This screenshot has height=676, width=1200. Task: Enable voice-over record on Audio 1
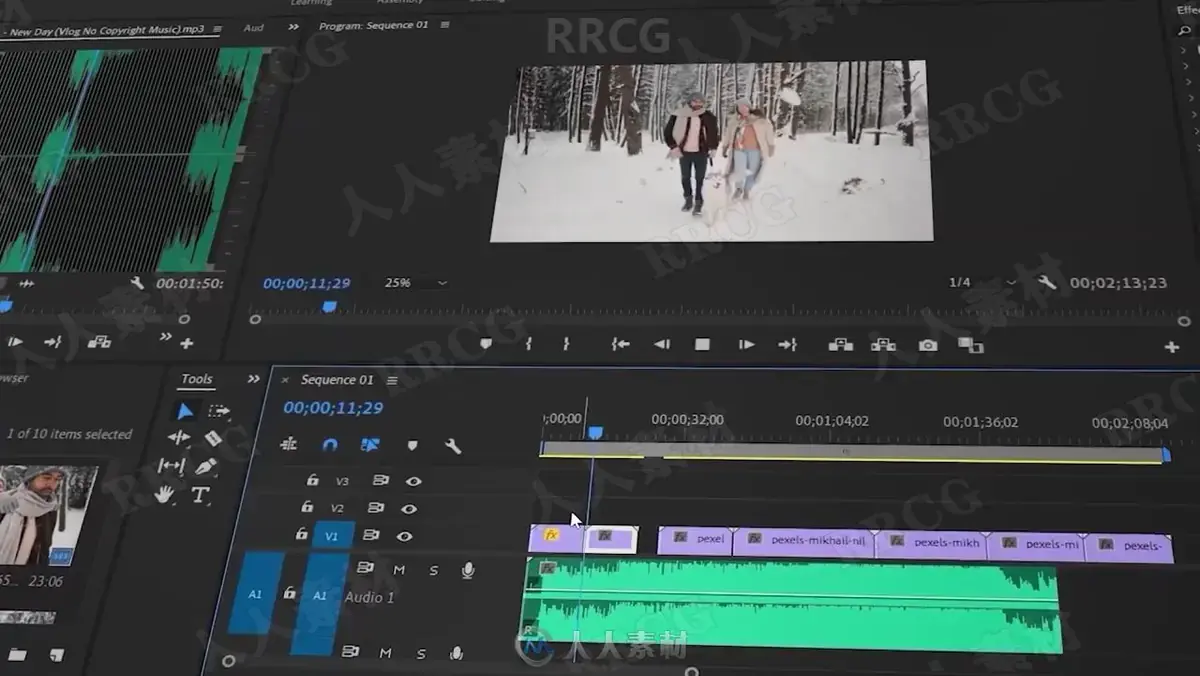point(467,570)
